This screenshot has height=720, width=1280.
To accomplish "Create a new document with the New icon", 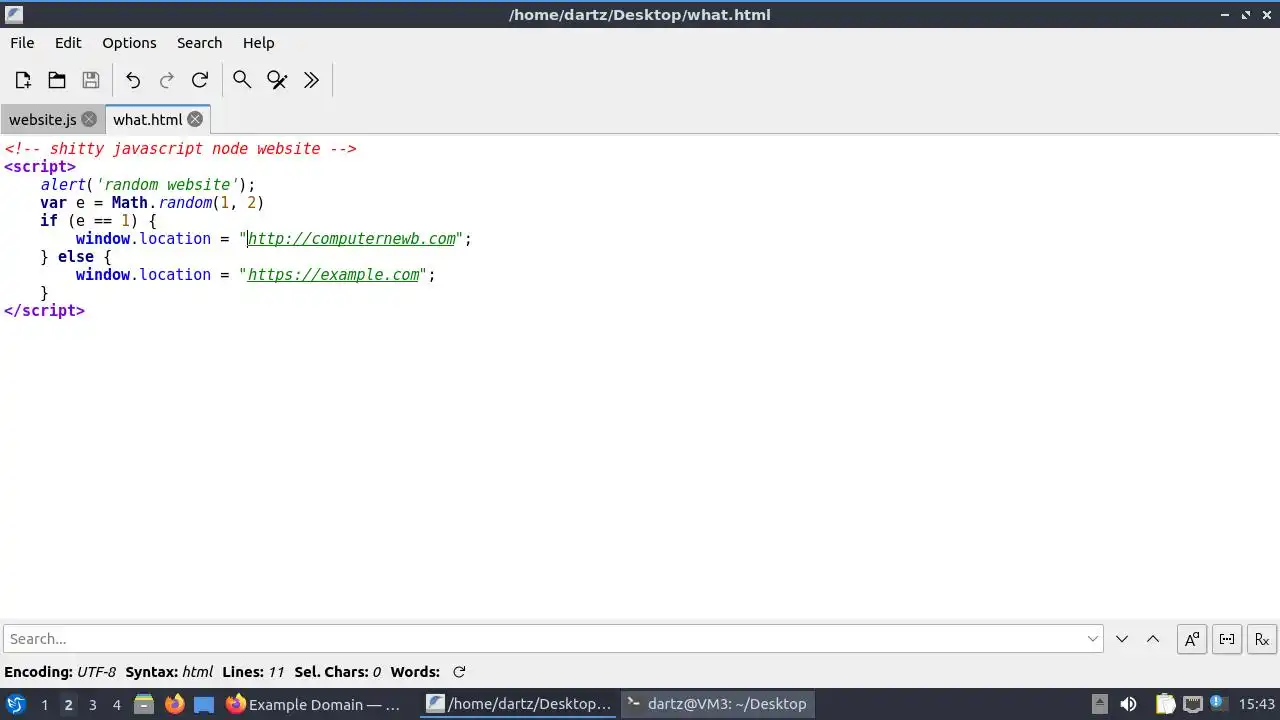I will (23, 80).
